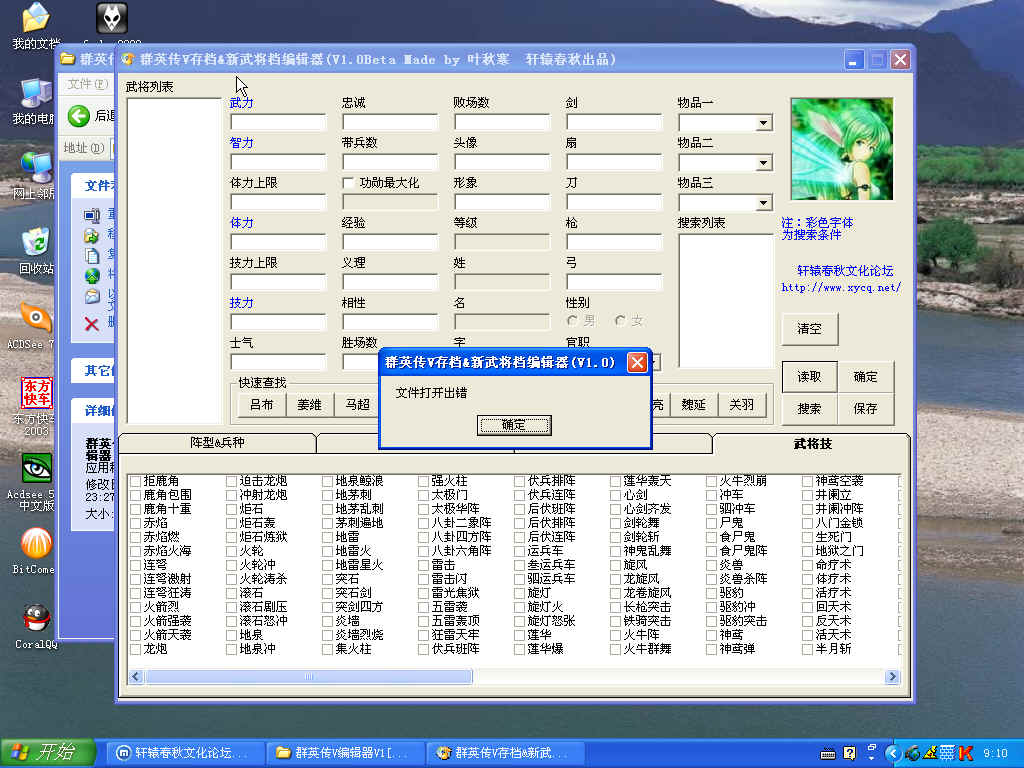This screenshot has height=768, width=1024.
Task: Switch to the 阵型&兵种 tab
Action: click(217, 443)
